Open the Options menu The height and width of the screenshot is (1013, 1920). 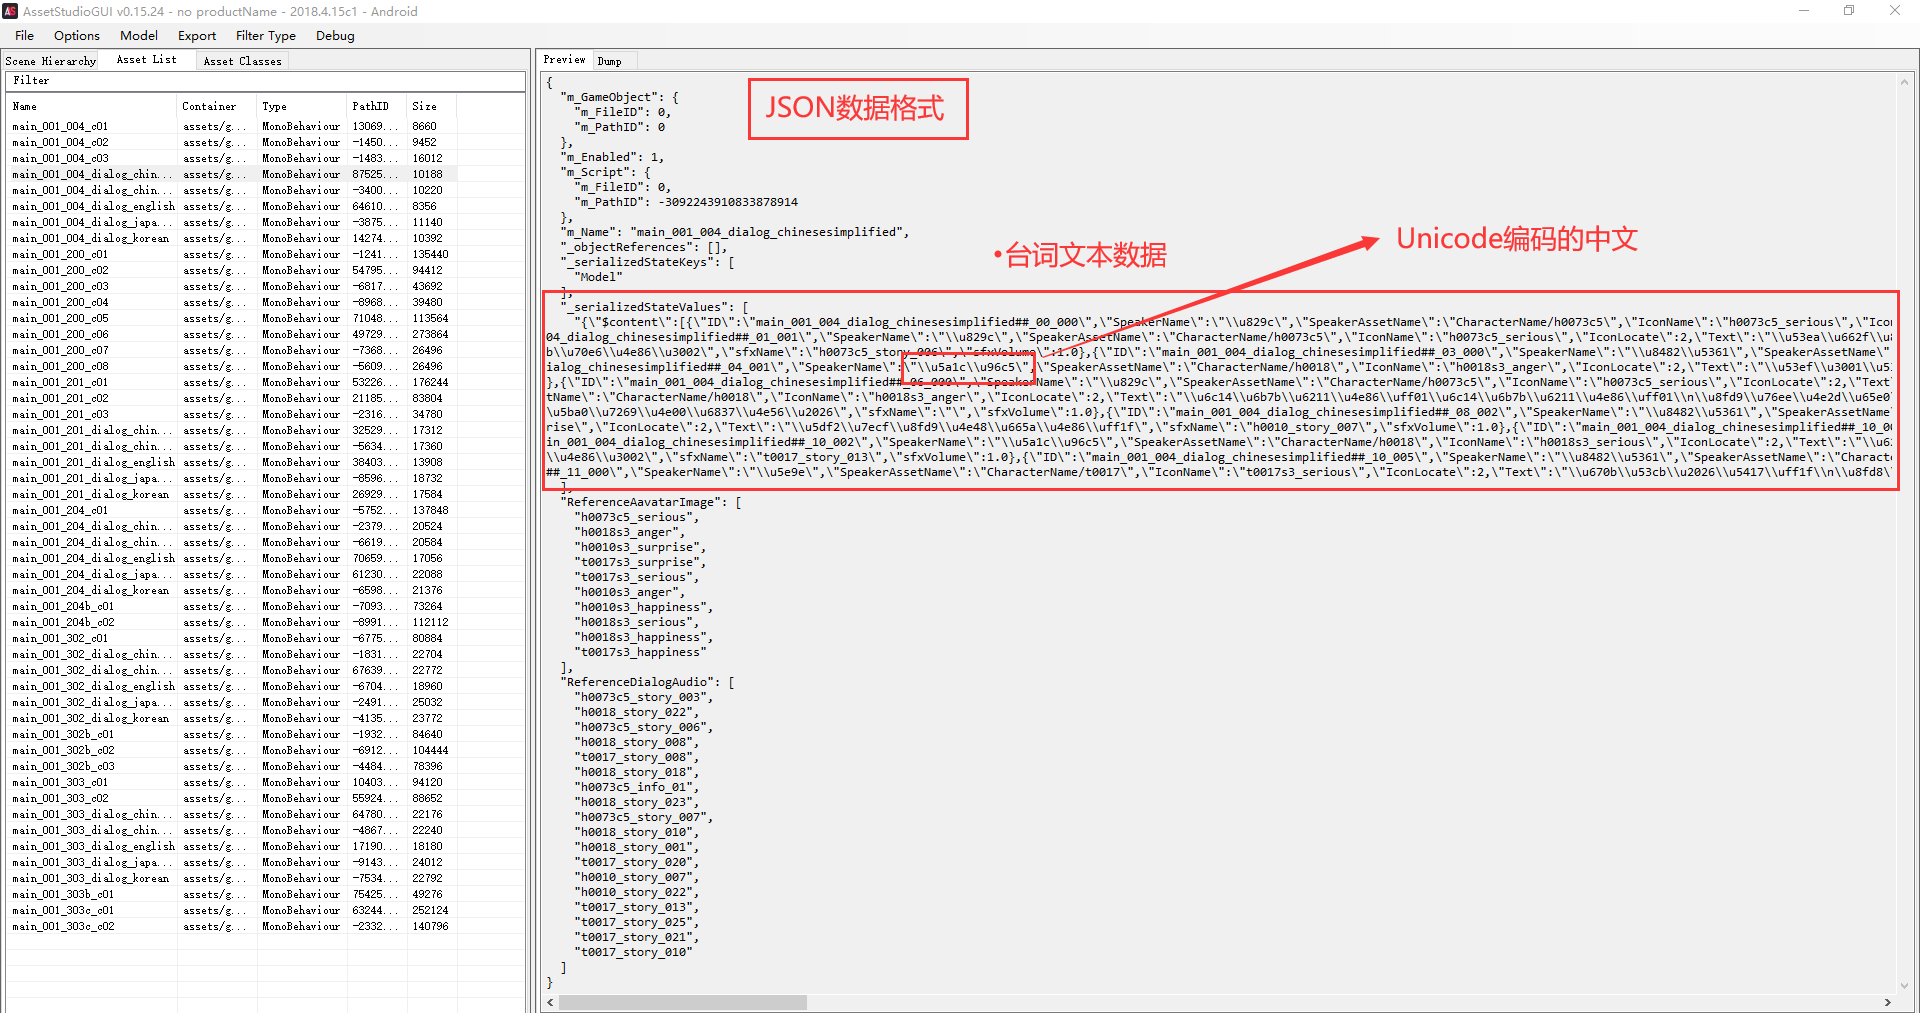click(x=77, y=35)
